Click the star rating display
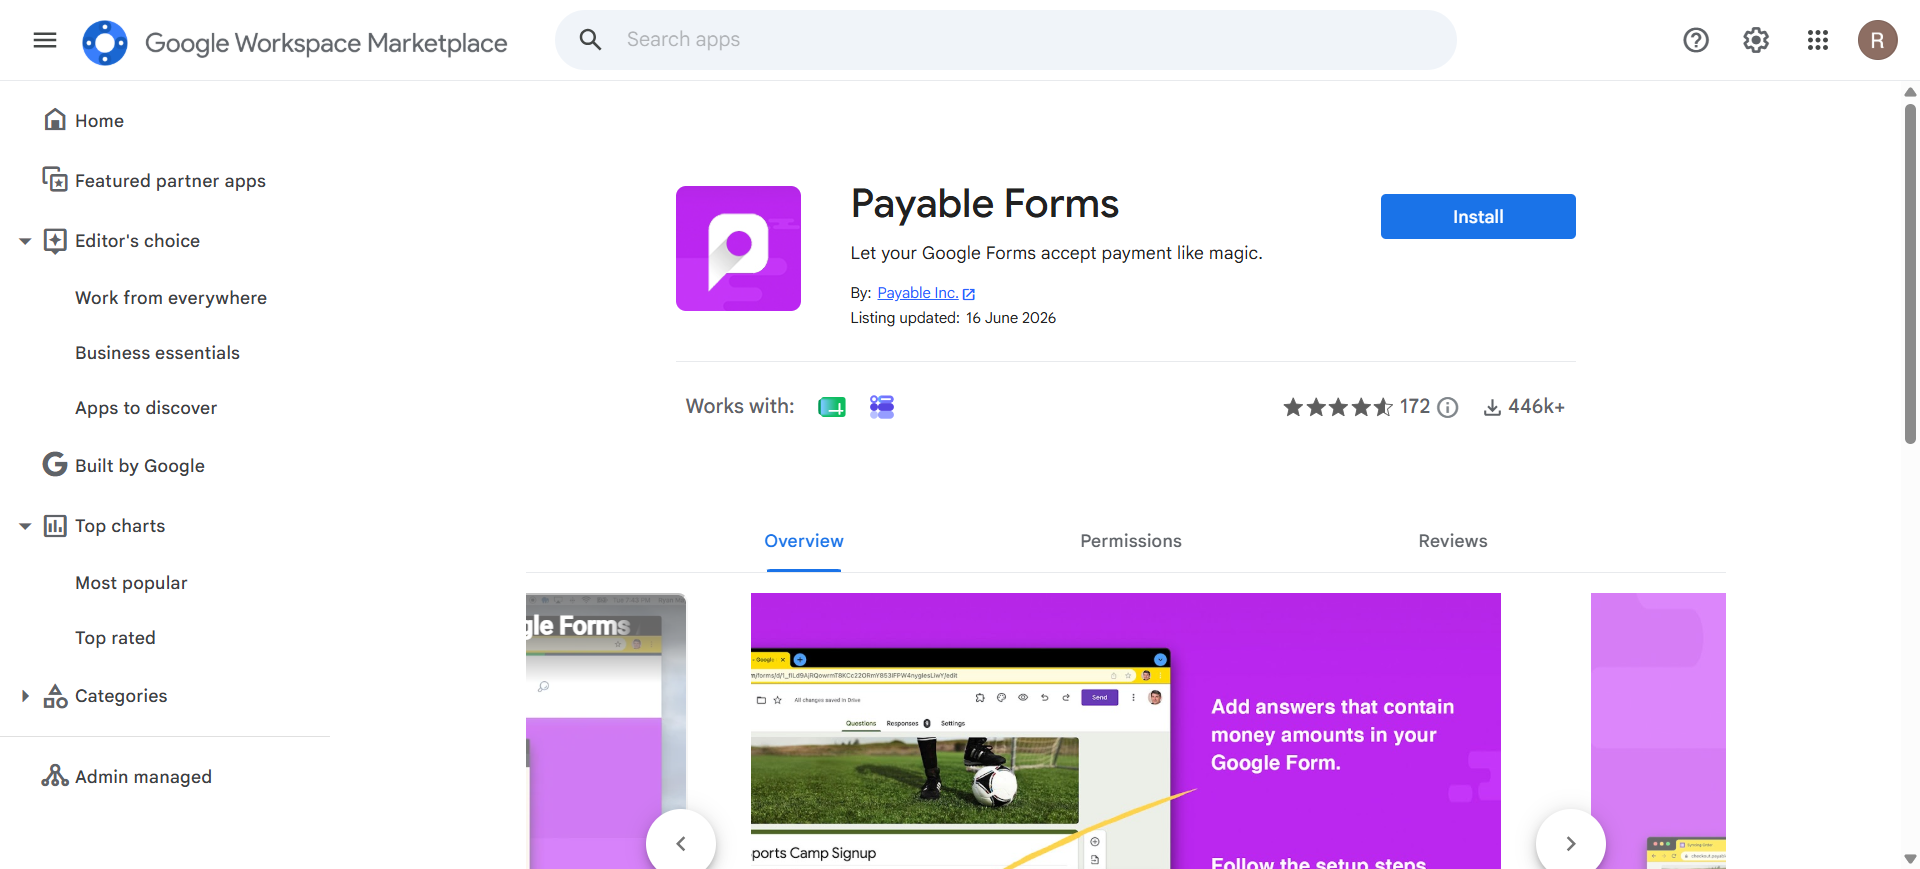Screen dimensions: 1920x869 click(1338, 407)
